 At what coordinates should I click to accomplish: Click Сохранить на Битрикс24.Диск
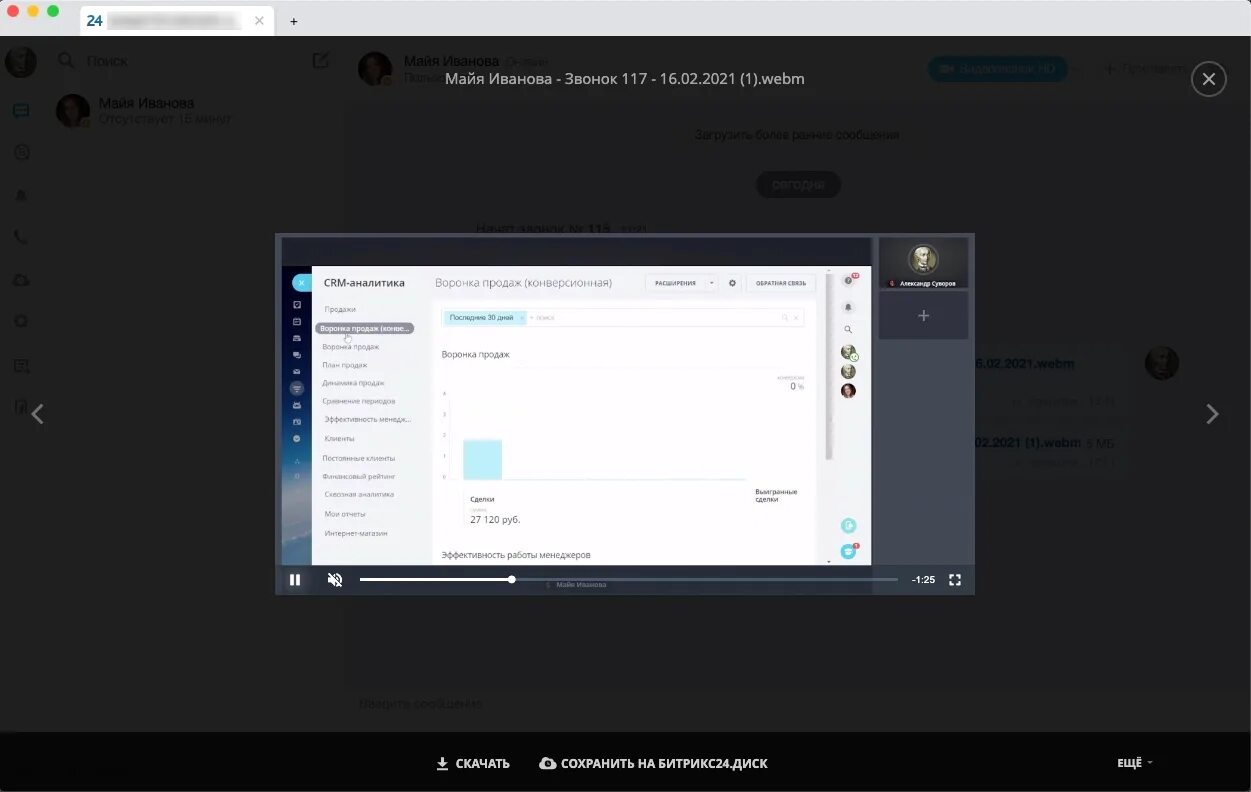653,763
